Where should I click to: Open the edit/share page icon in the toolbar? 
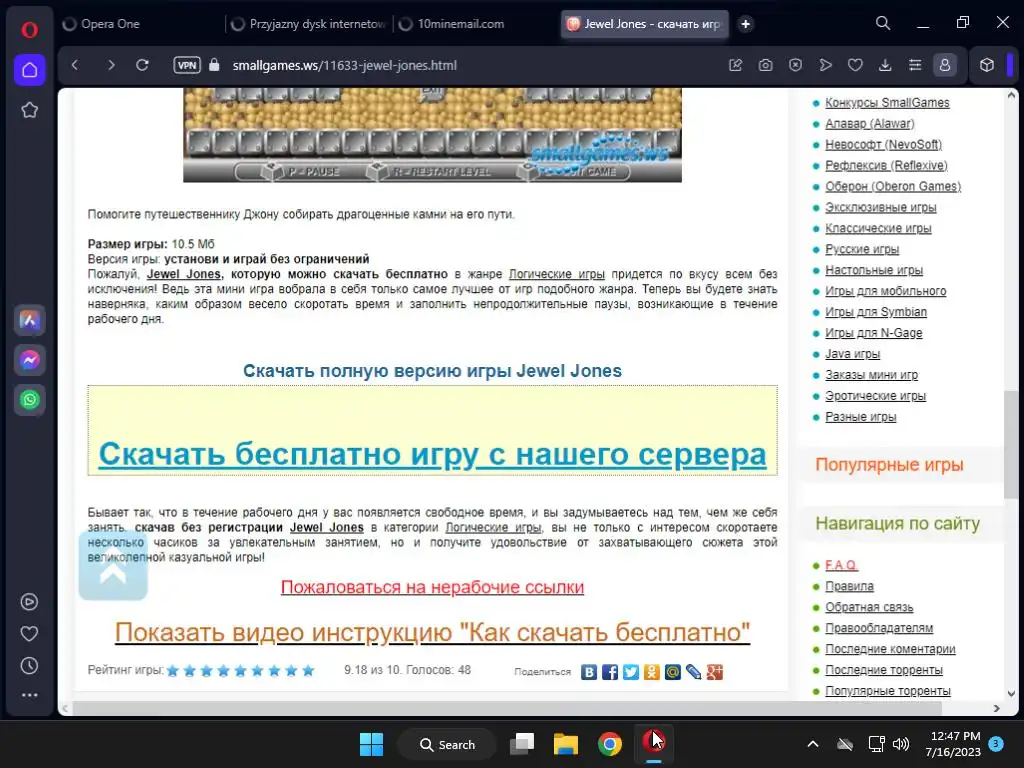click(735, 65)
